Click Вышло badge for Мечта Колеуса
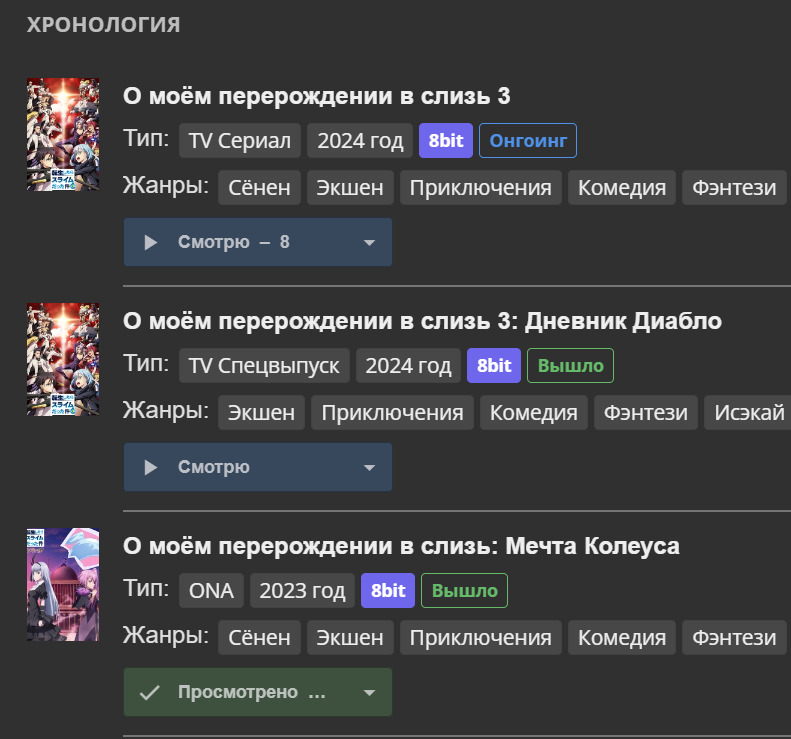This screenshot has width=791, height=739. click(x=464, y=591)
